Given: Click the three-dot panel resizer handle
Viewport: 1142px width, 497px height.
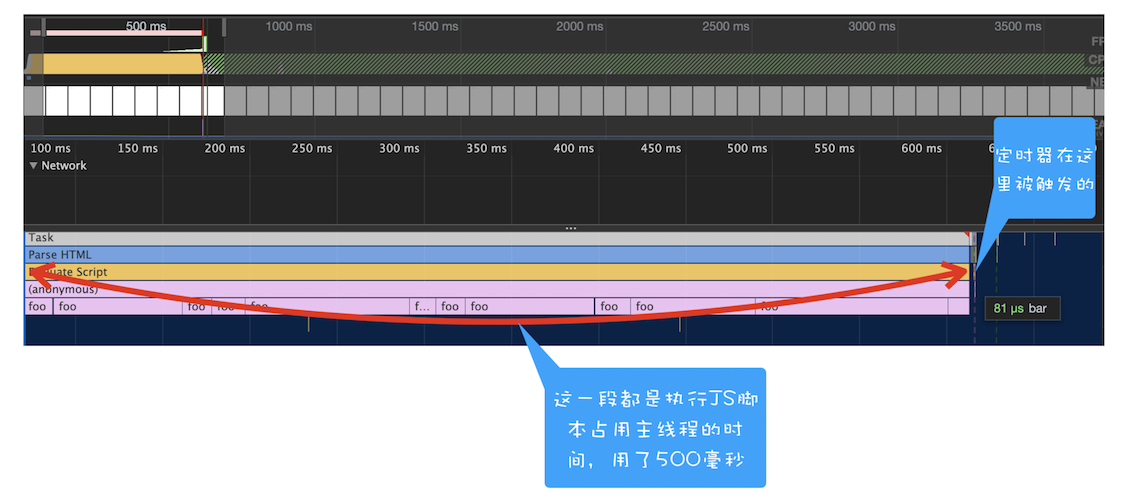Looking at the screenshot, I should [571, 228].
